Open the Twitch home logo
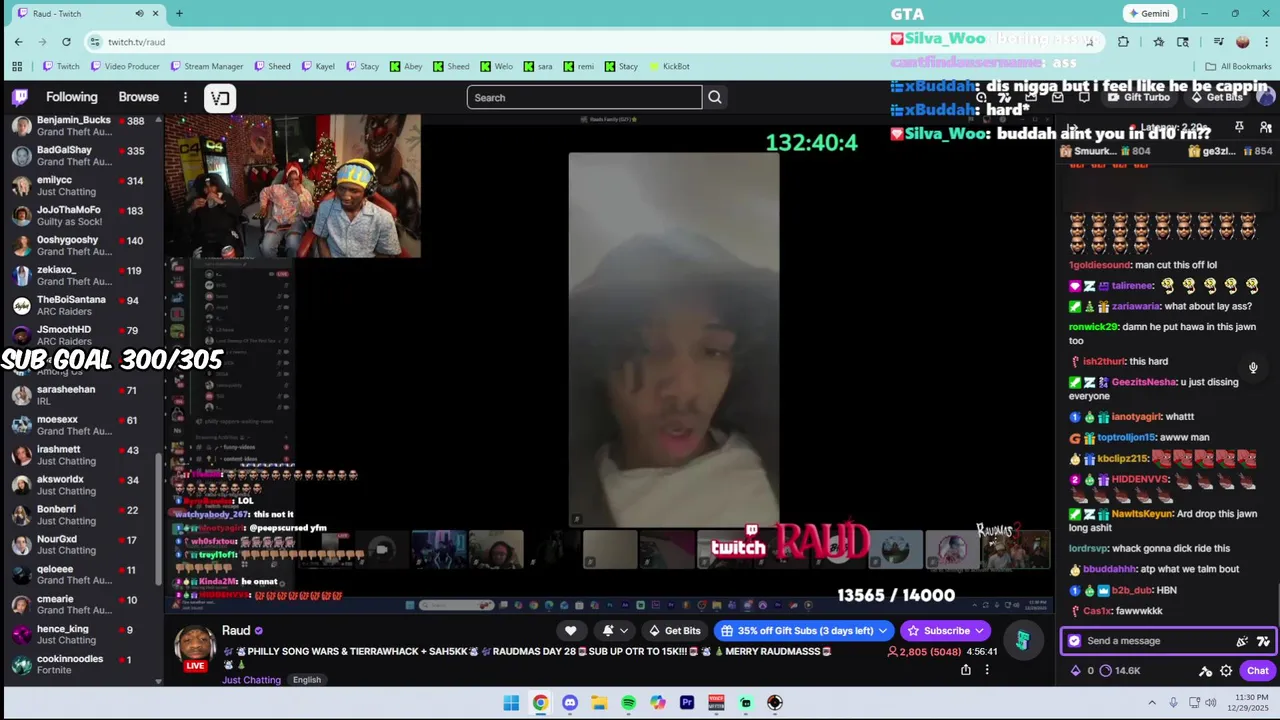 tap(20, 97)
